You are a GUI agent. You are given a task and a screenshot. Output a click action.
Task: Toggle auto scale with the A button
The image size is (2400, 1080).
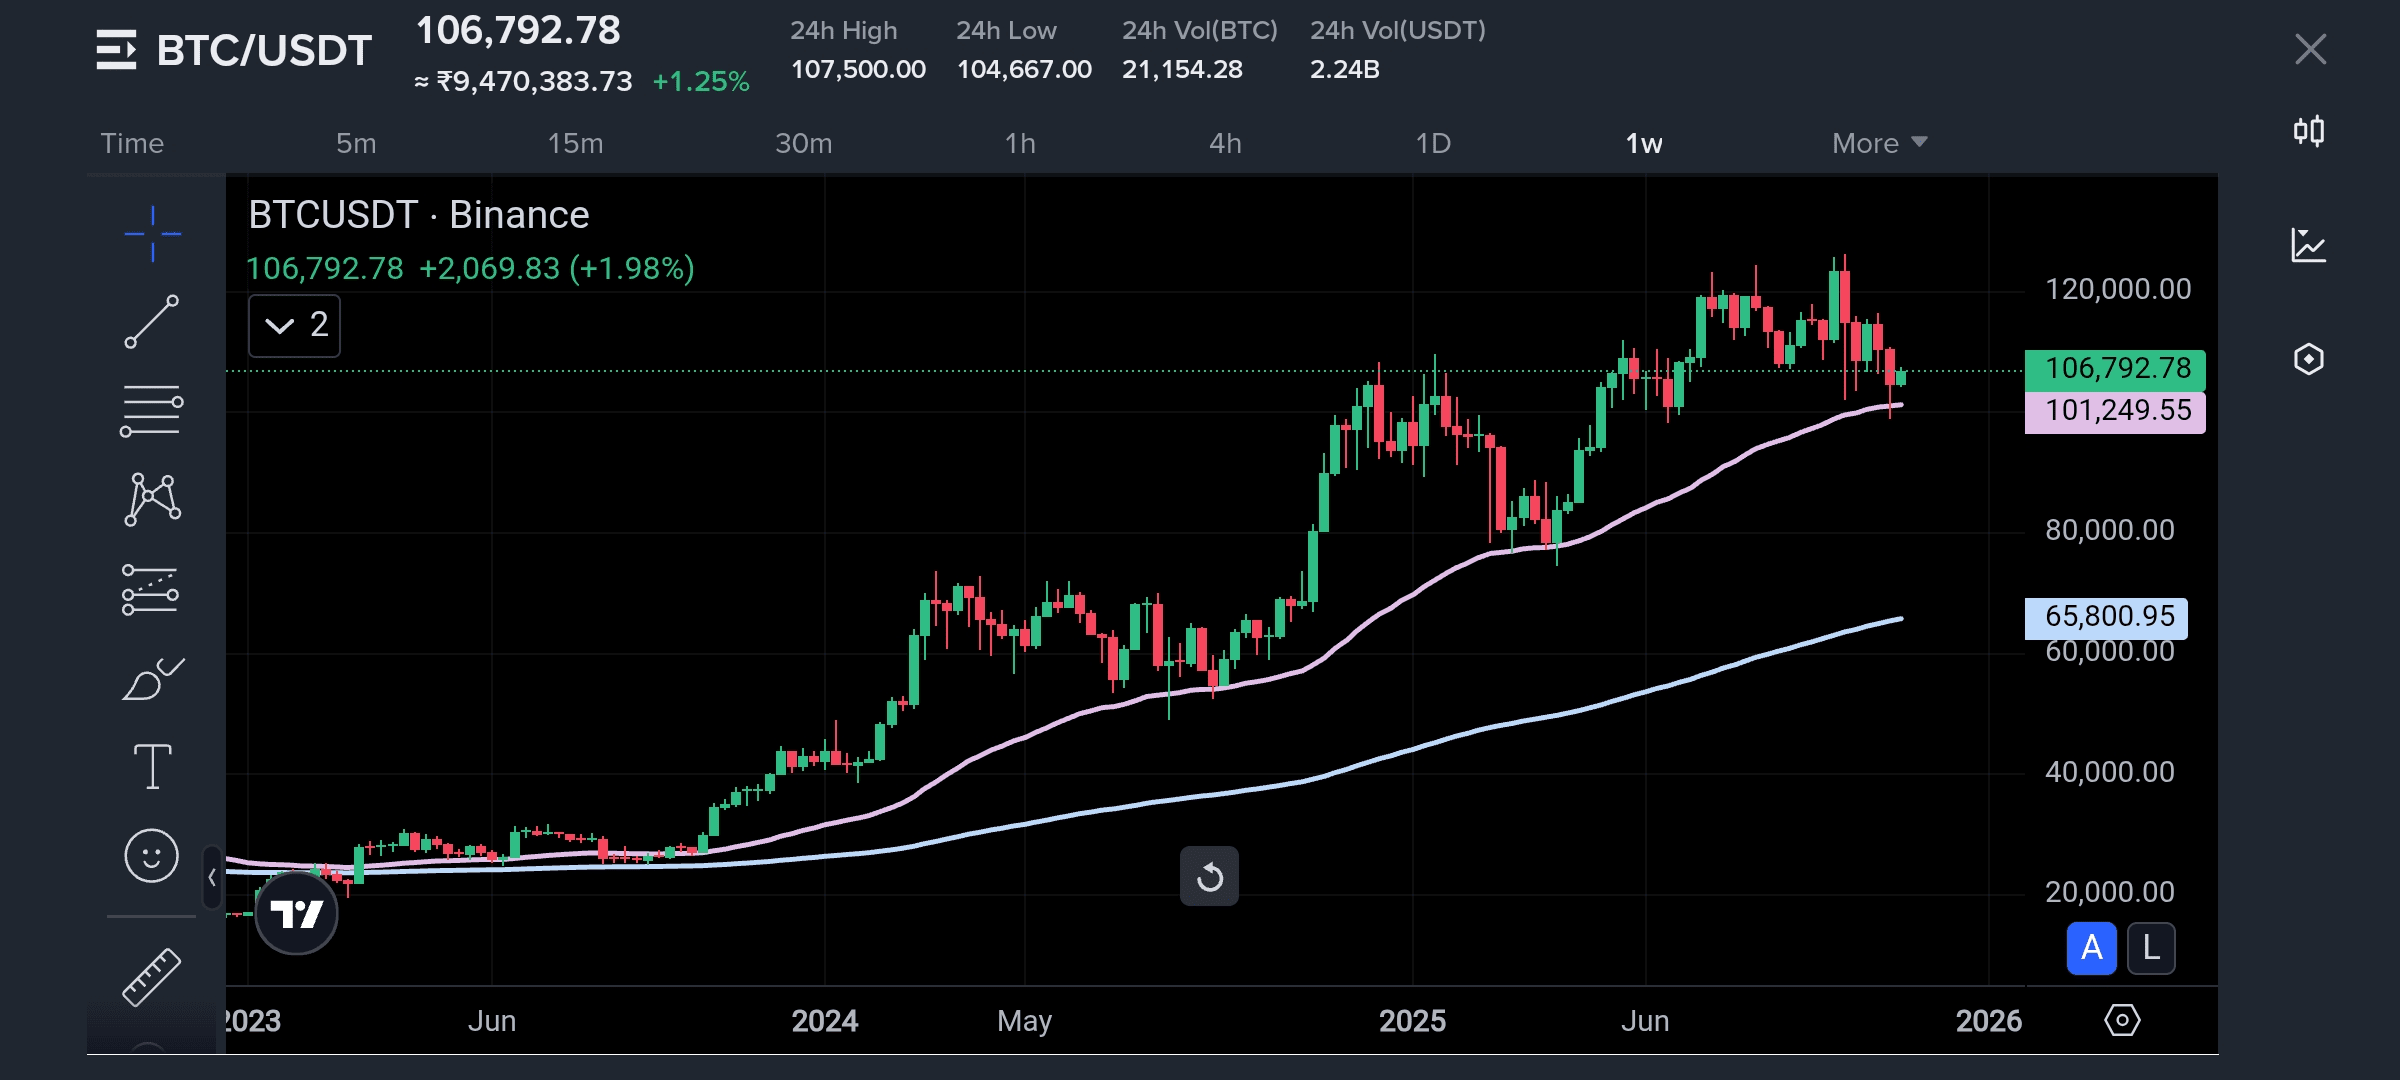pos(2091,947)
